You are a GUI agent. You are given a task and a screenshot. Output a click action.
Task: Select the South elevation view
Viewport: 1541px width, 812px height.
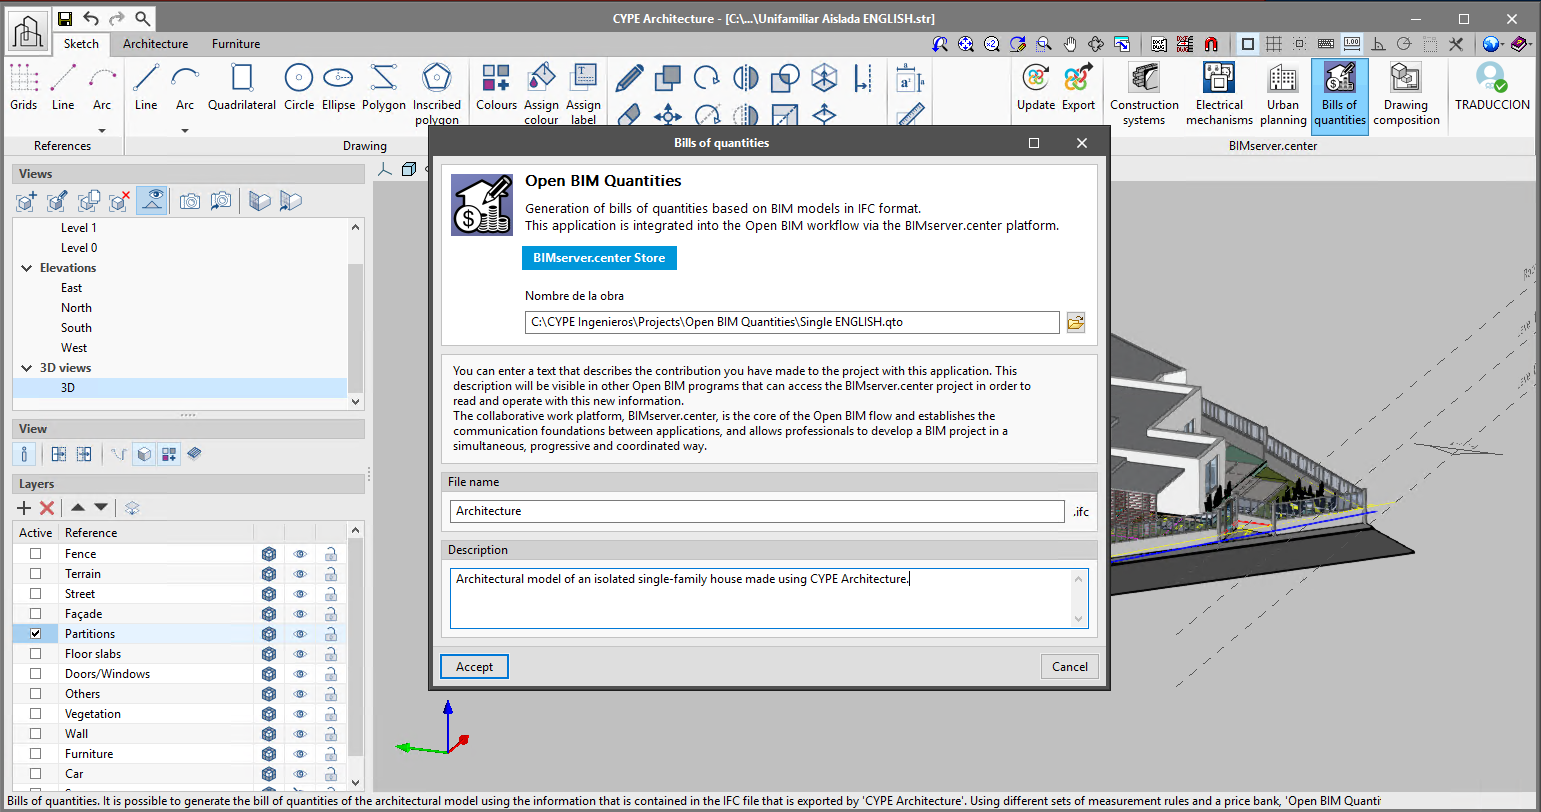76,328
